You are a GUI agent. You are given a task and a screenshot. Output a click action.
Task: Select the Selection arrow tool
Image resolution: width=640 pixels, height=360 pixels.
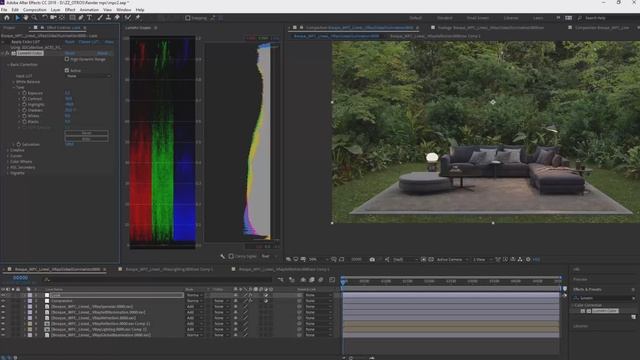coord(17,18)
